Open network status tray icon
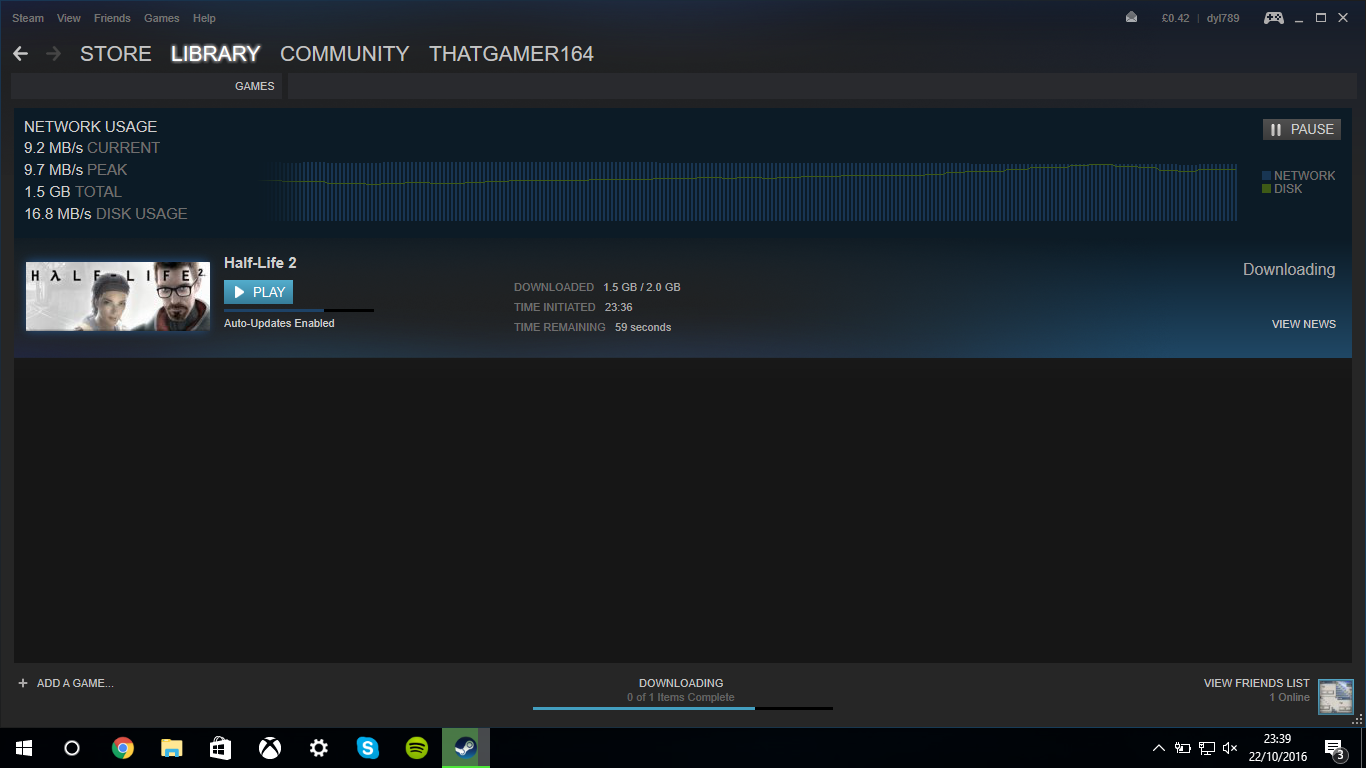The width and height of the screenshot is (1366, 768). pyautogui.click(x=1207, y=748)
